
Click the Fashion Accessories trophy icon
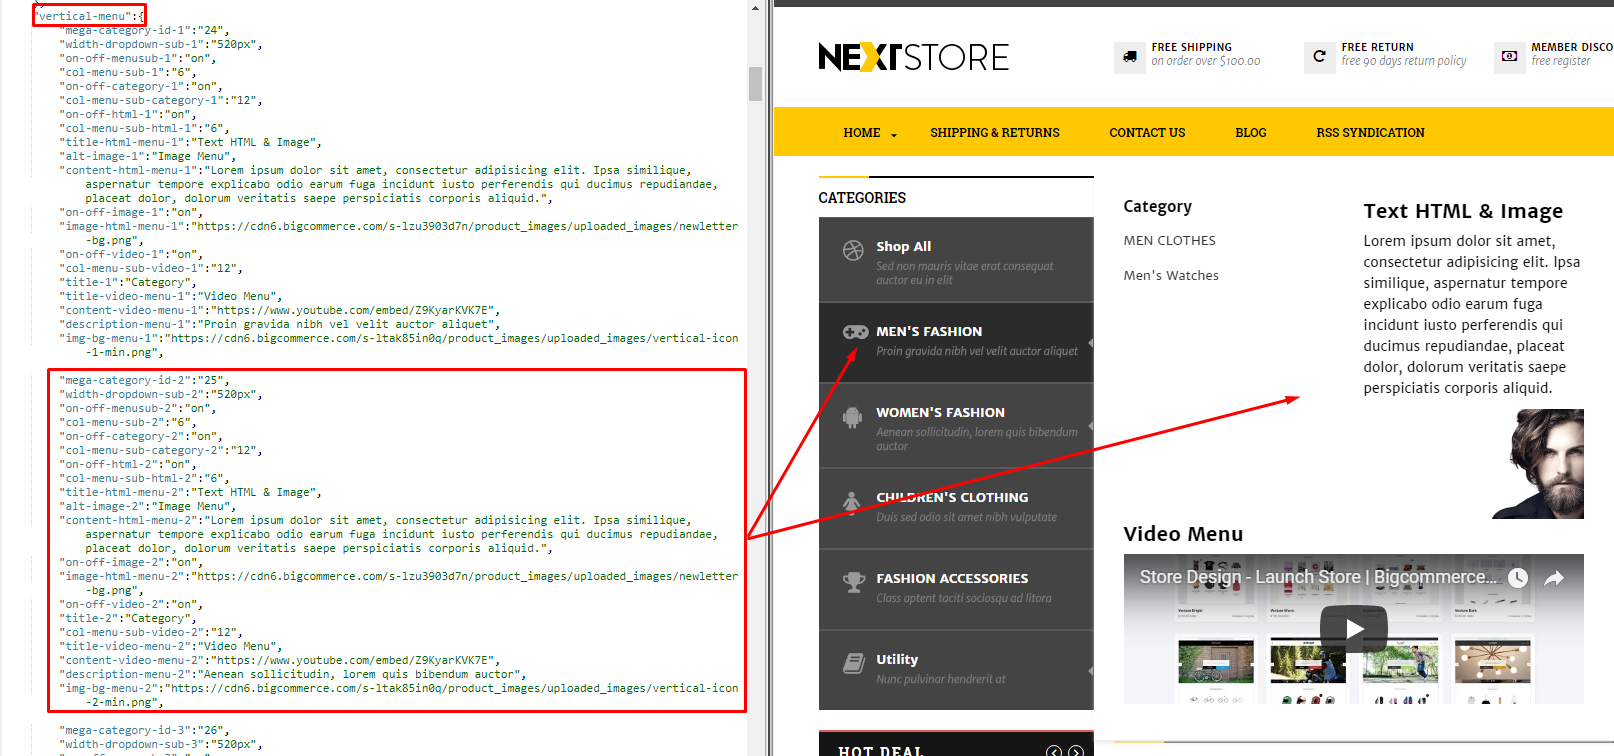pos(853,582)
